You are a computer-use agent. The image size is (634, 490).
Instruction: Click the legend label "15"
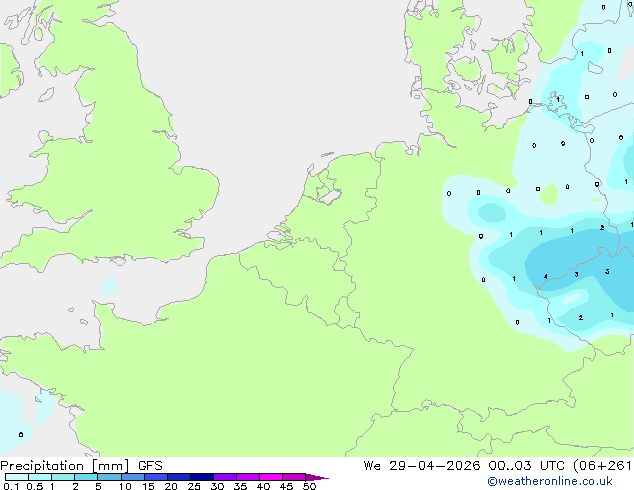pos(148,486)
